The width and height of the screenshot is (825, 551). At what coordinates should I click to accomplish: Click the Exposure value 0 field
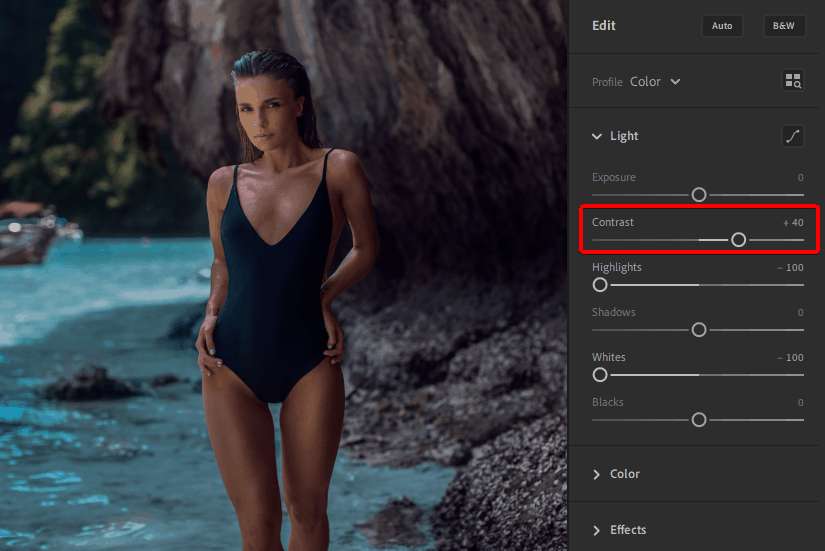click(x=800, y=177)
